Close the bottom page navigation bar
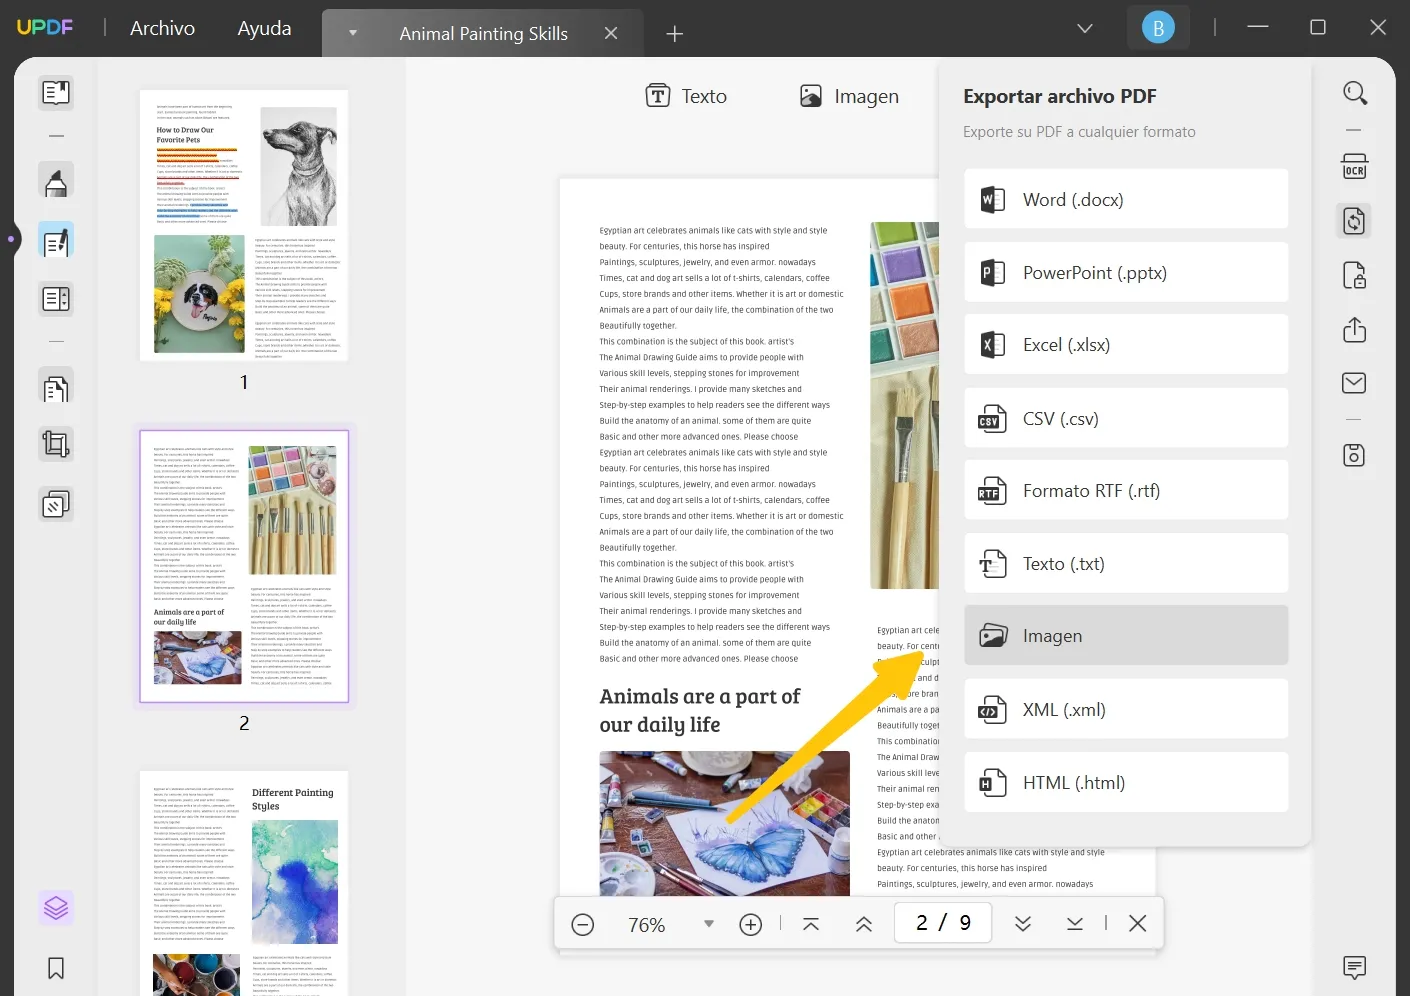Viewport: 1410px width, 996px height. point(1138,924)
